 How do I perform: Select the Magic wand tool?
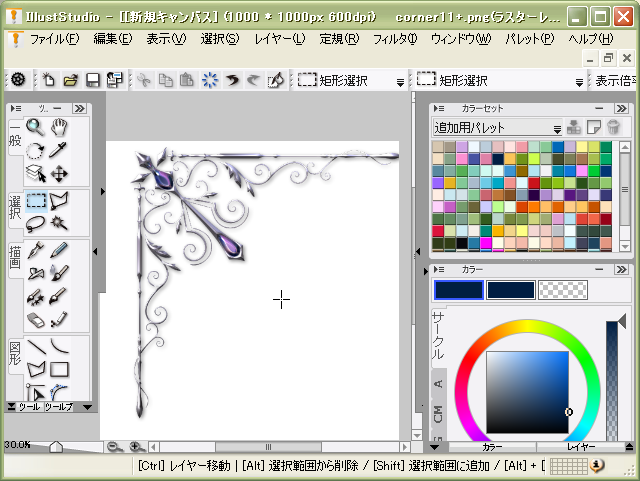point(59,224)
